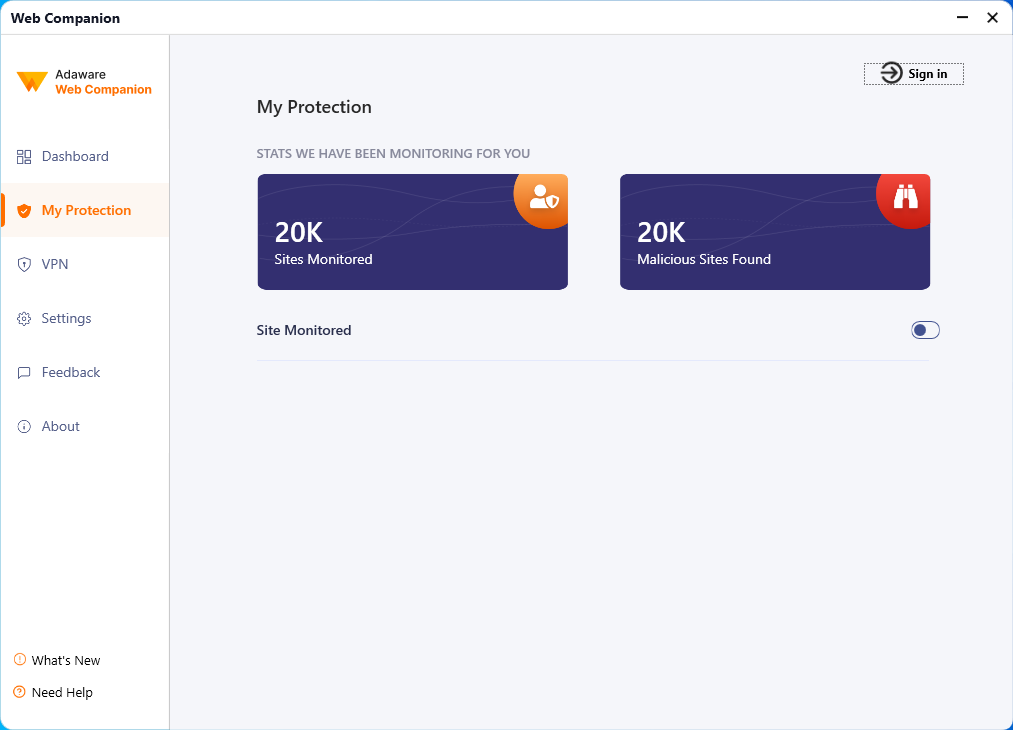Enable the Site Monitored toggle

925,330
